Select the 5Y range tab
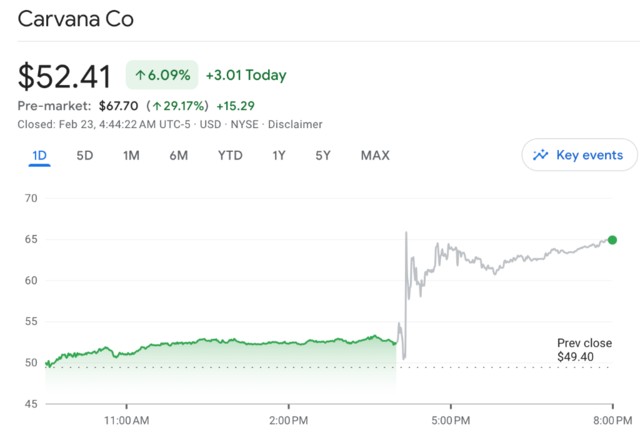The width and height of the screenshot is (640, 435). 323,155
